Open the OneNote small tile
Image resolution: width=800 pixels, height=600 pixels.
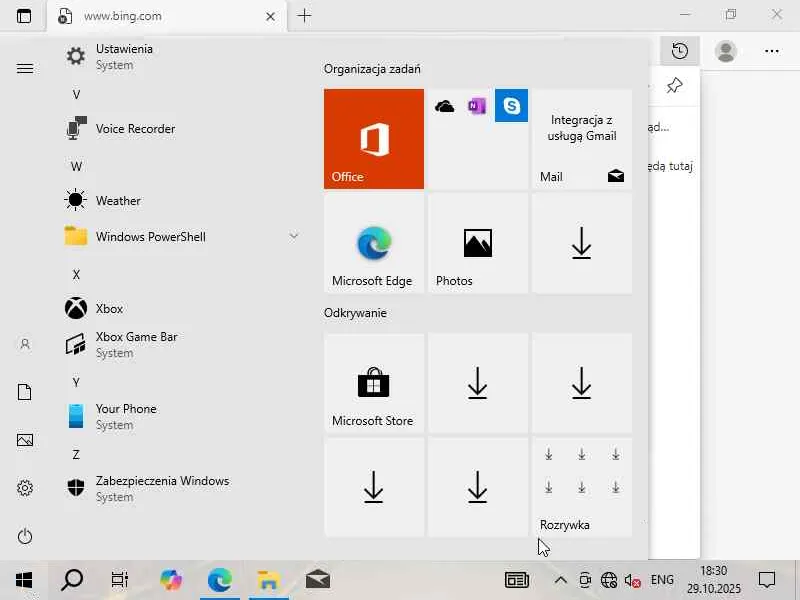(x=477, y=106)
